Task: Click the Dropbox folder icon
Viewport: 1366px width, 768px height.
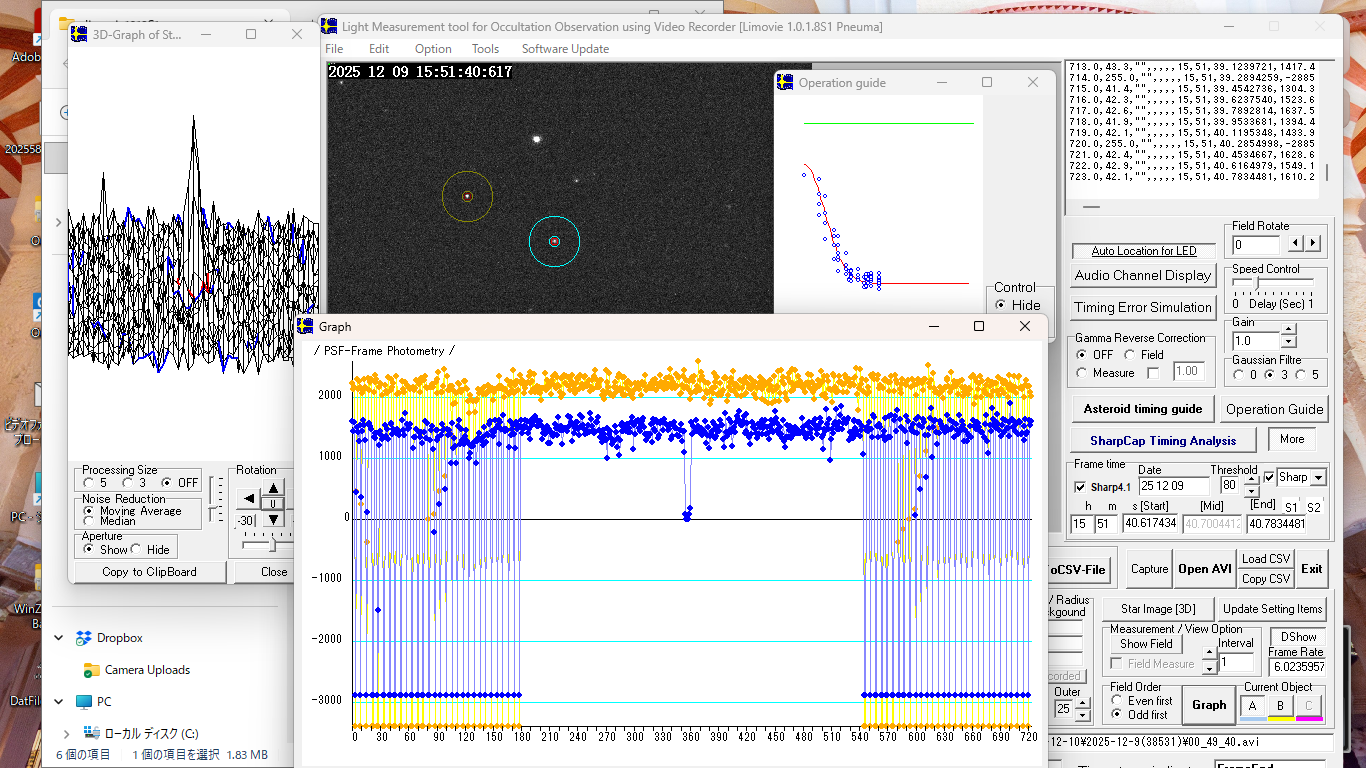Action: [83, 638]
